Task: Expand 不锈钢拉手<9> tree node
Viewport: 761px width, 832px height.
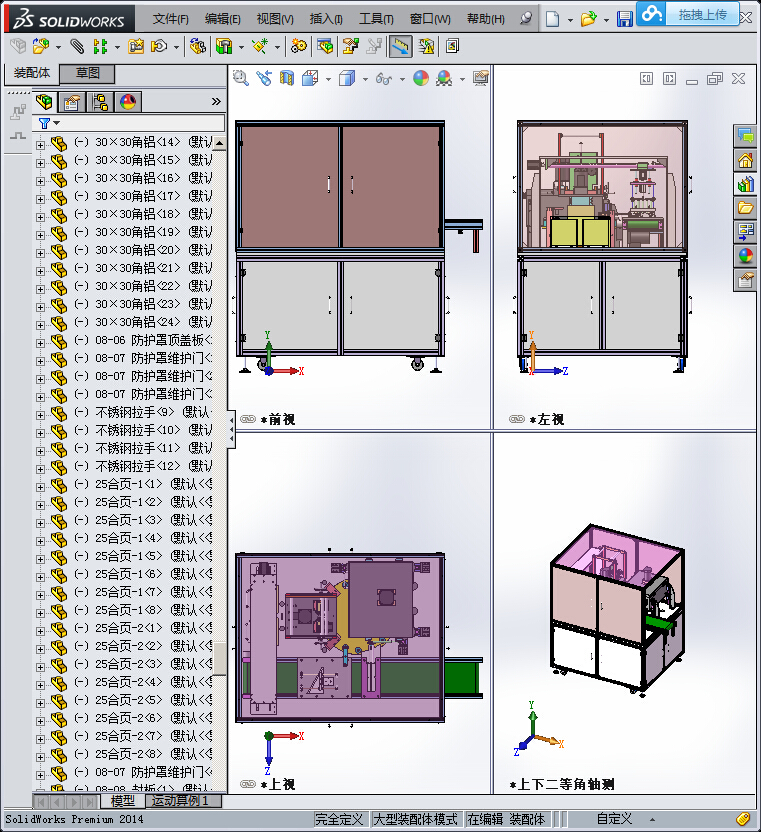Action: point(40,415)
